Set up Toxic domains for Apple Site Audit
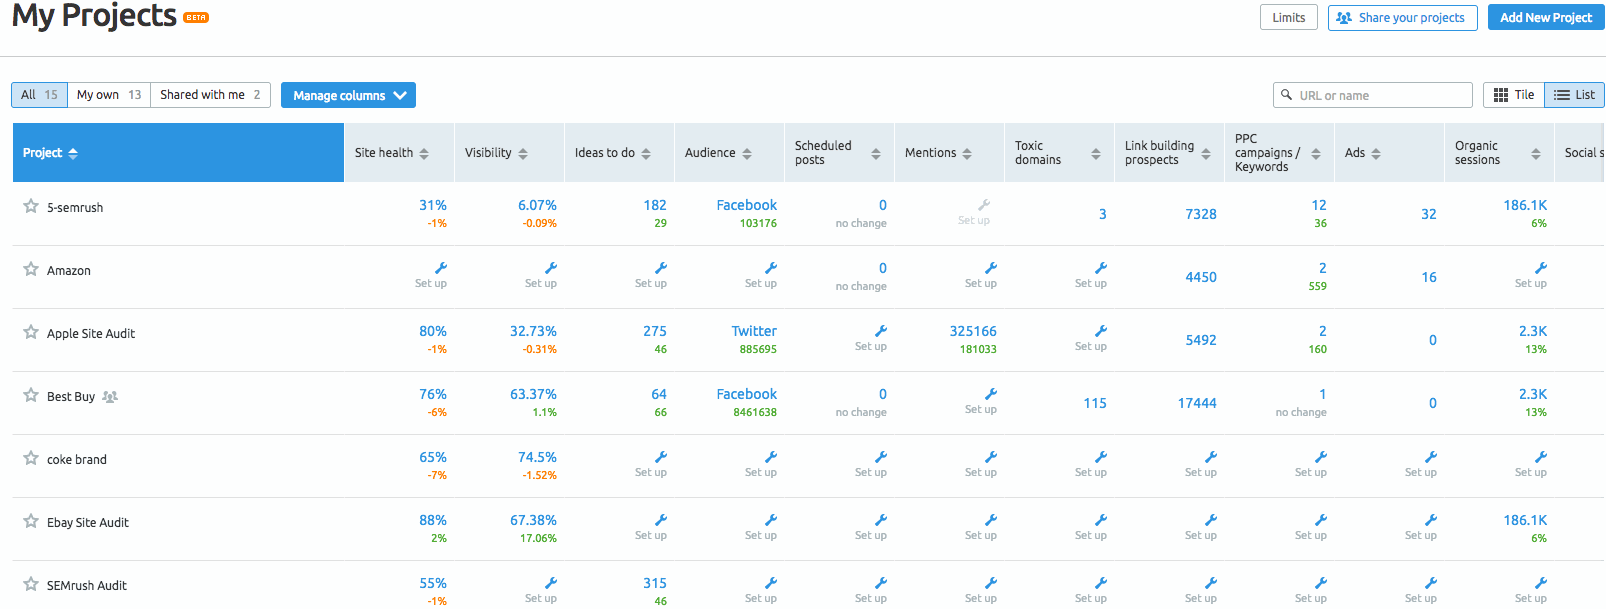The height and width of the screenshot is (609, 1606). pos(1092,338)
